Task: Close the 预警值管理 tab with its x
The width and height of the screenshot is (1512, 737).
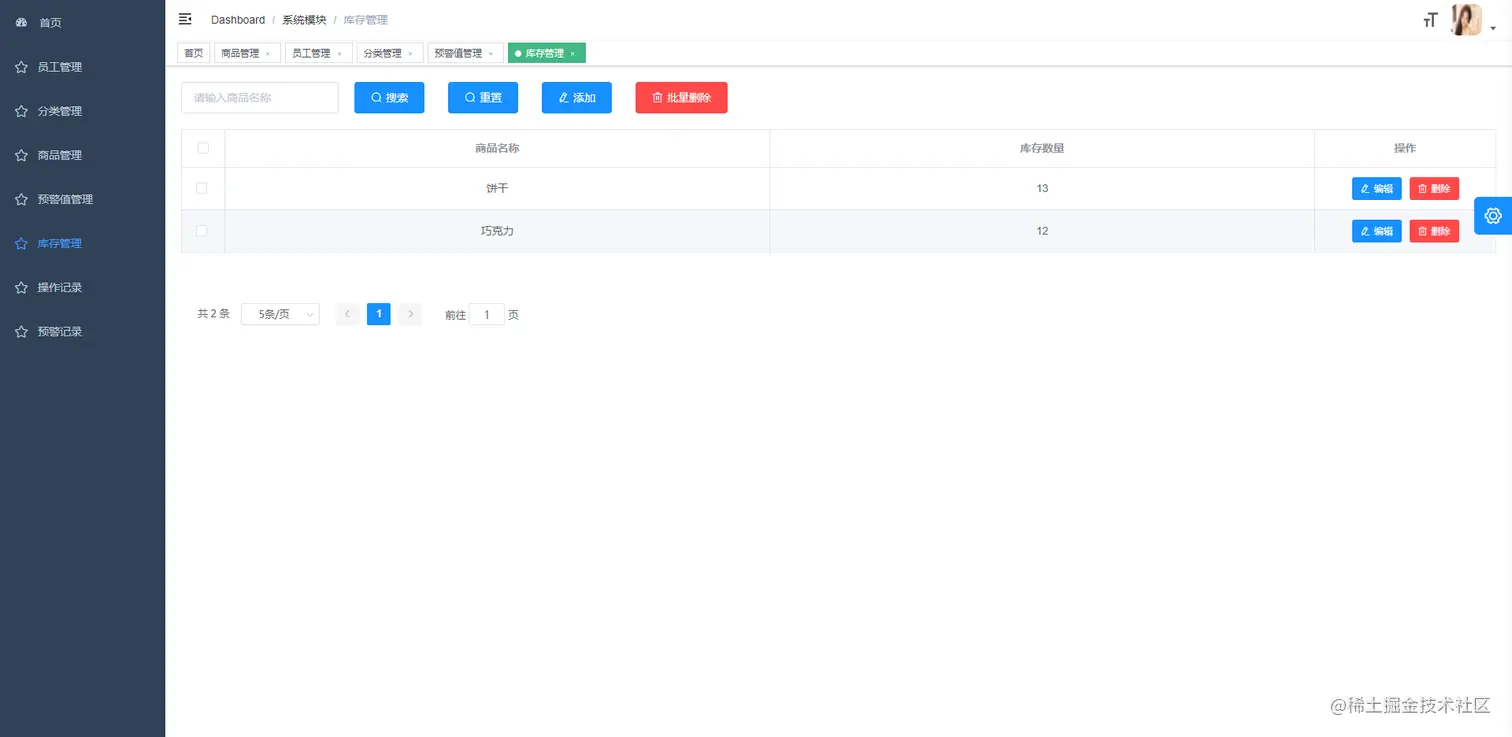Action: click(x=490, y=54)
